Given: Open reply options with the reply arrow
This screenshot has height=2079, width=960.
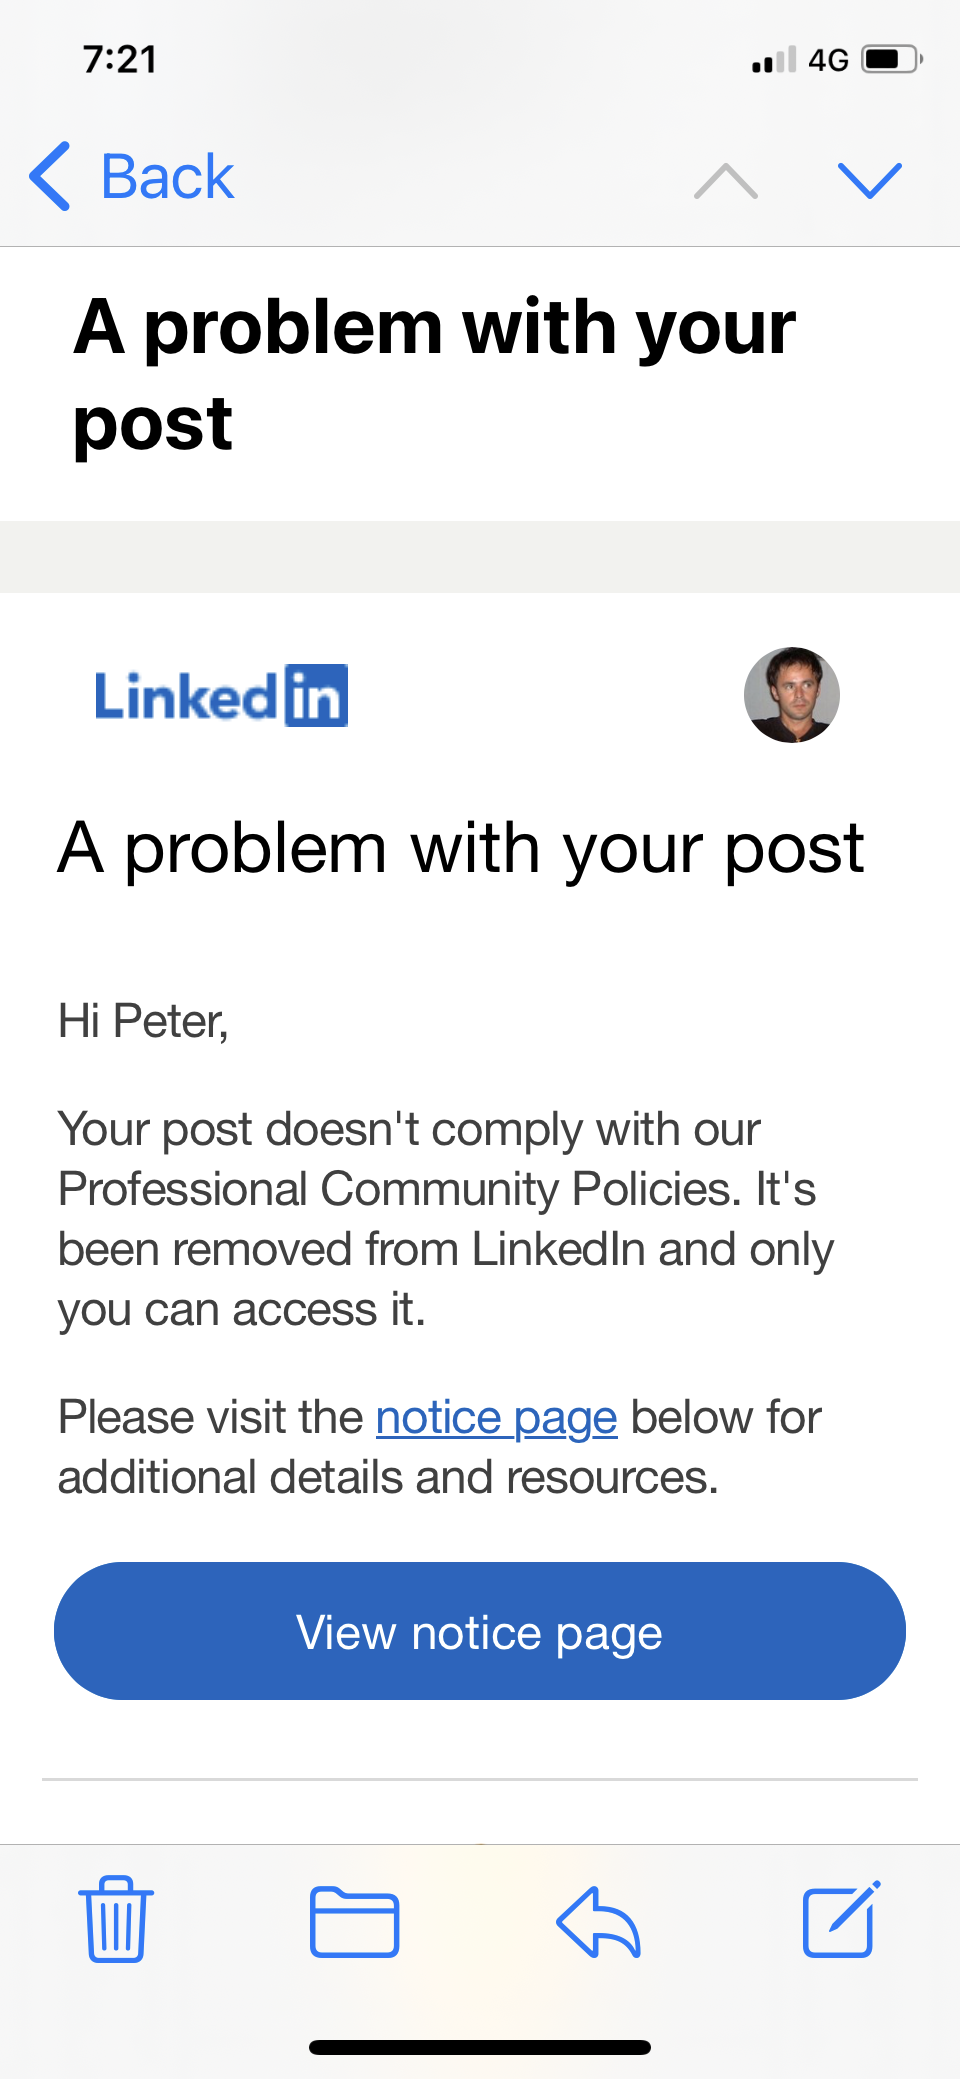Looking at the screenshot, I should point(598,1921).
